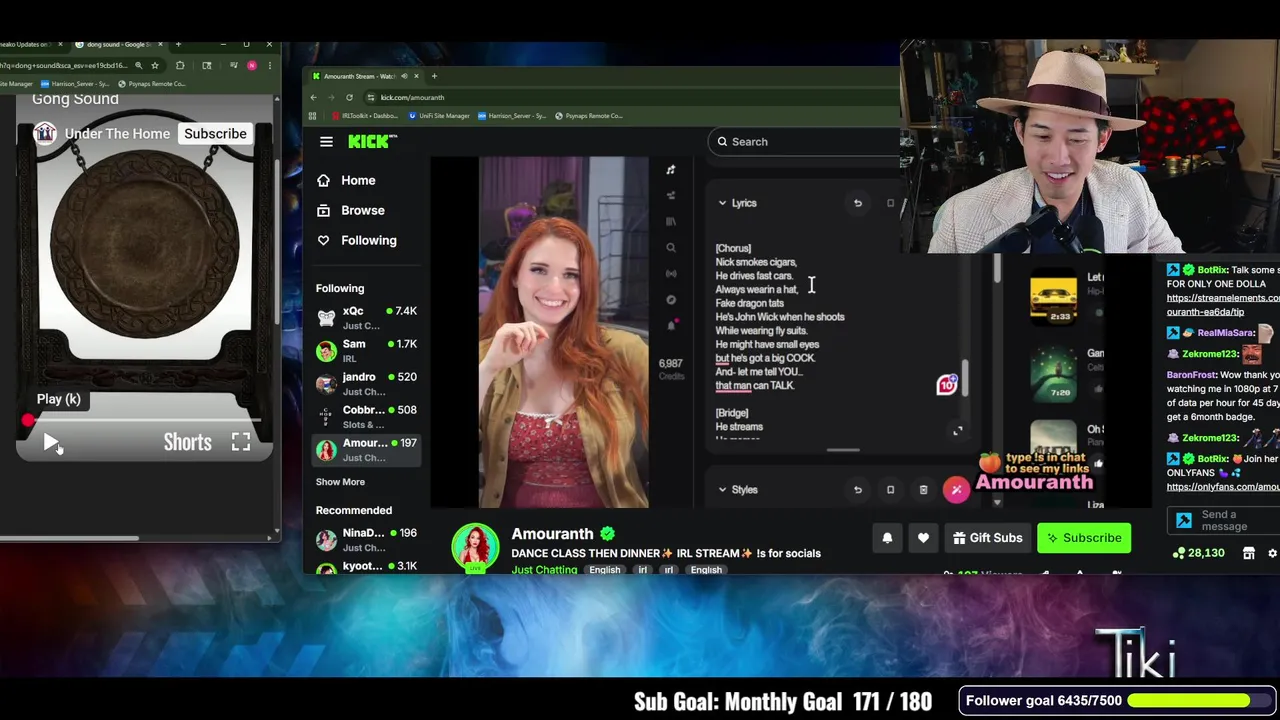This screenshot has width=1280, height=720.
Task: Delete styles with the trash icon
Action: [923, 490]
